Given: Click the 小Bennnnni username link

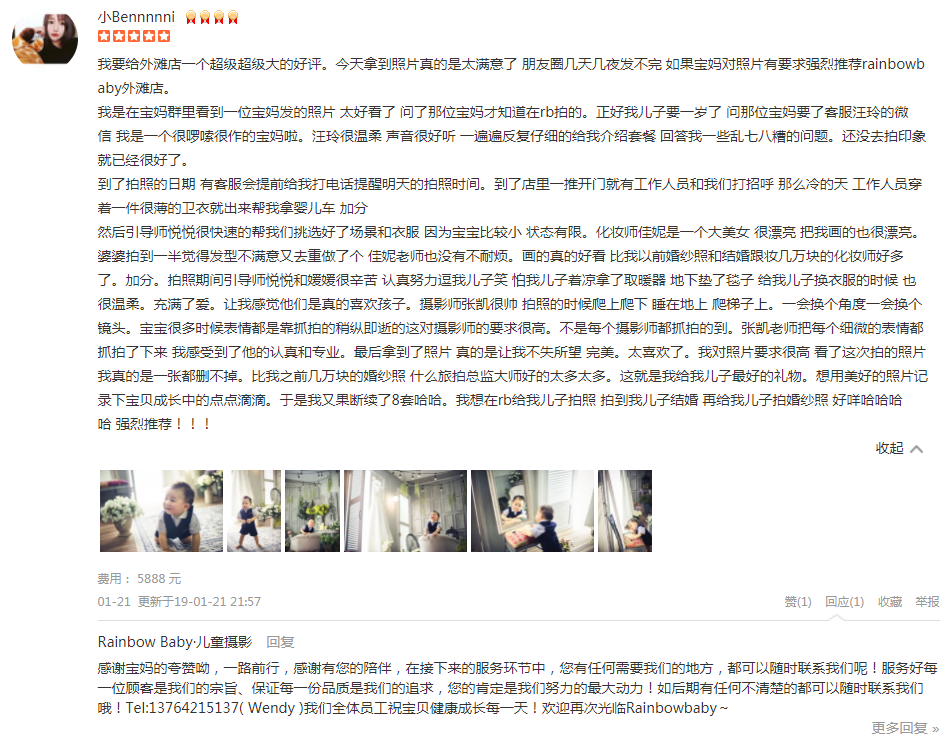Looking at the screenshot, I should tap(136, 17).
